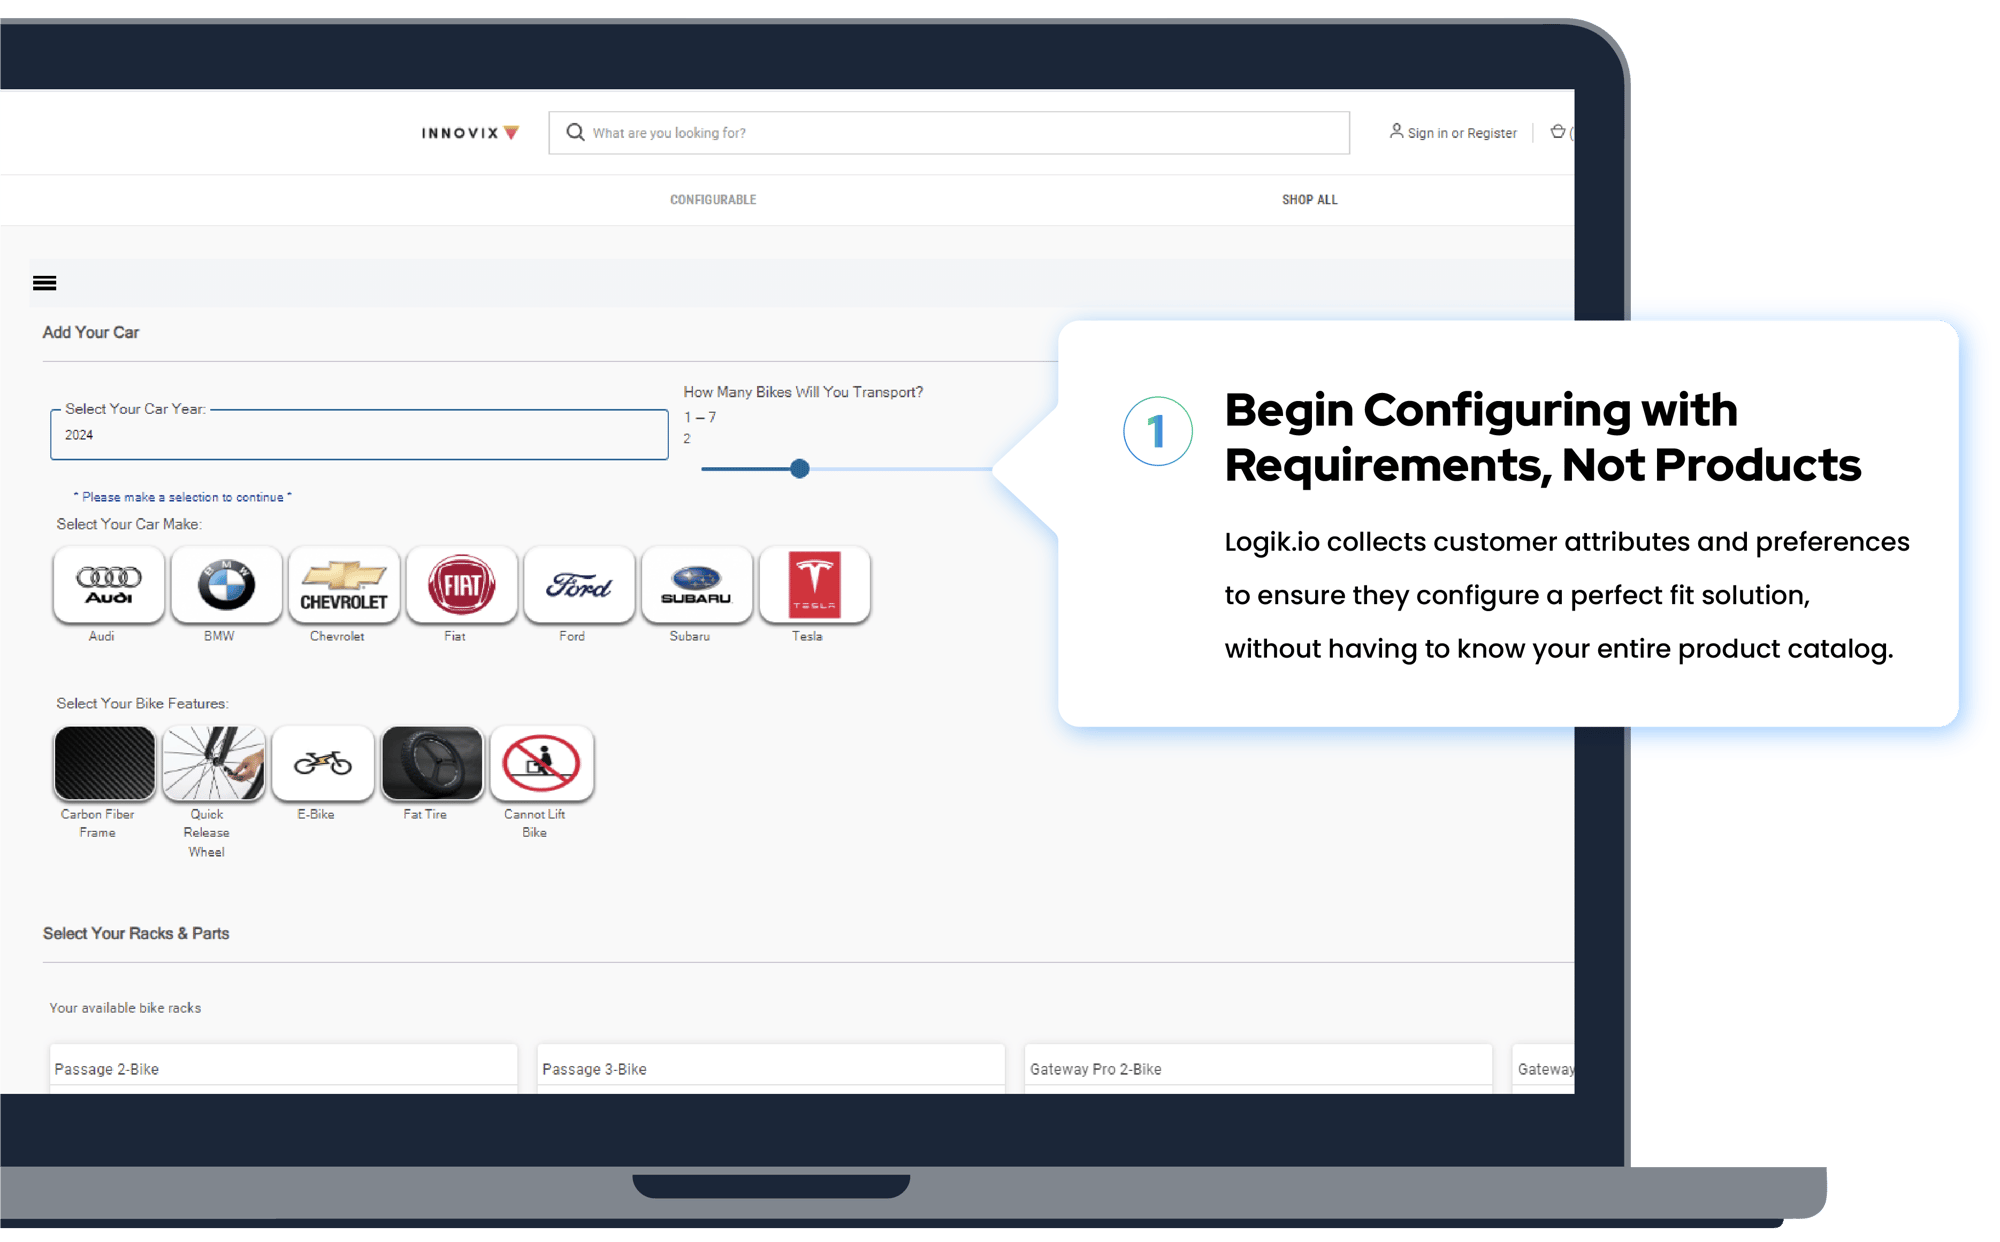Expand the hamburger menu icon
The height and width of the screenshot is (1242, 2000).
(x=44, y=282)
